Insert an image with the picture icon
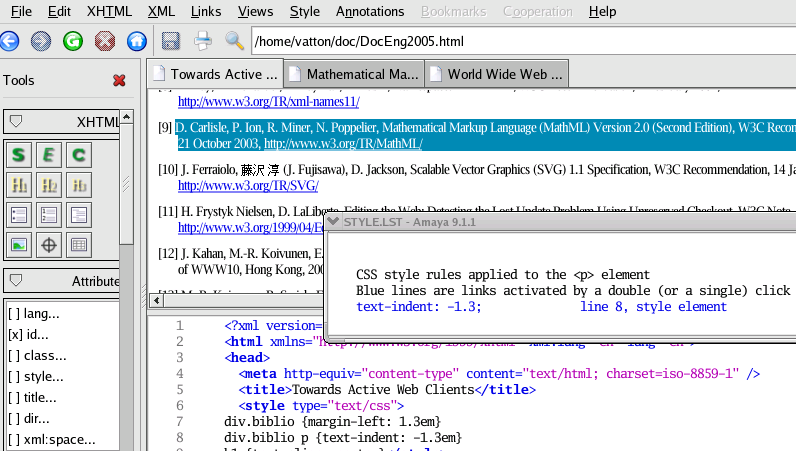The height and width of the screenshot is (451, 796). point(19,245)
